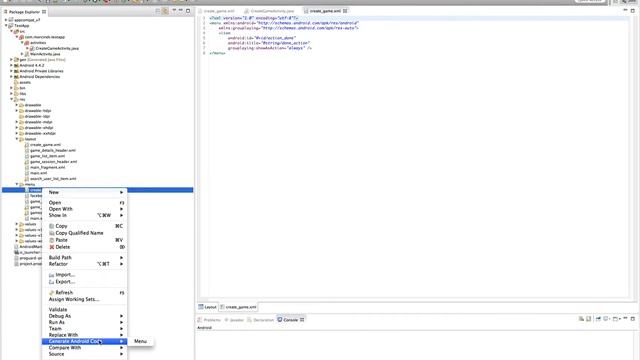Click Import icon in context menu
640x360 pixels.
pos(51,275)
